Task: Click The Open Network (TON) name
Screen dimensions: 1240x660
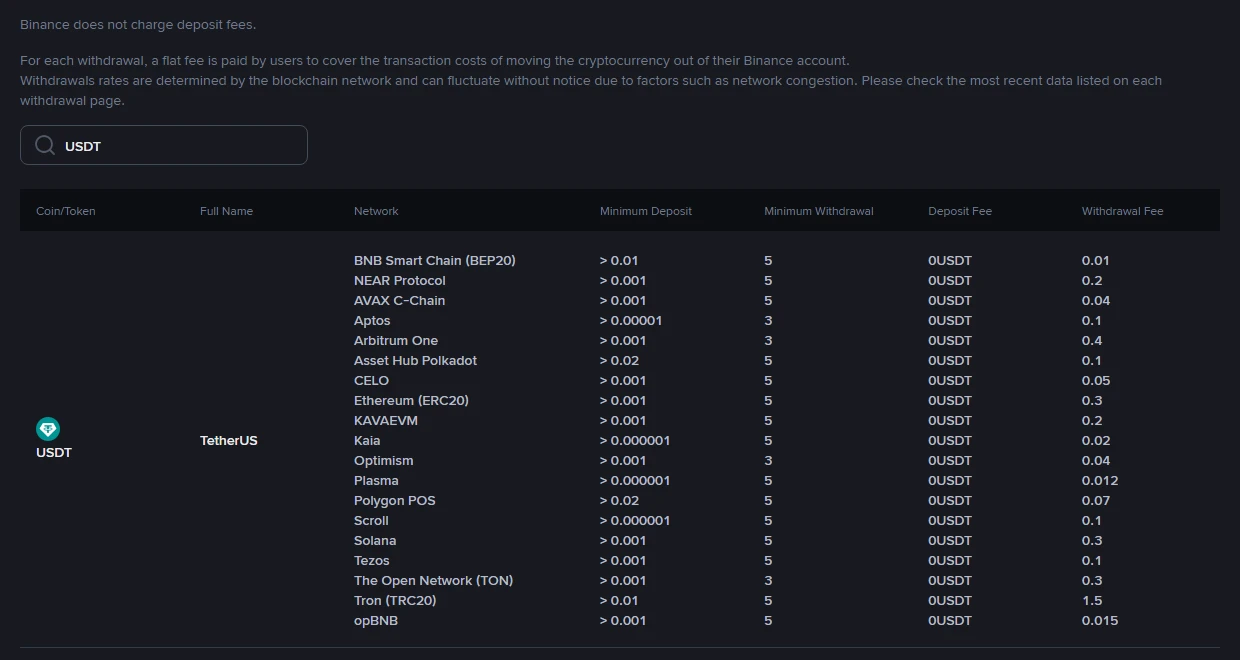Action: 433,581
